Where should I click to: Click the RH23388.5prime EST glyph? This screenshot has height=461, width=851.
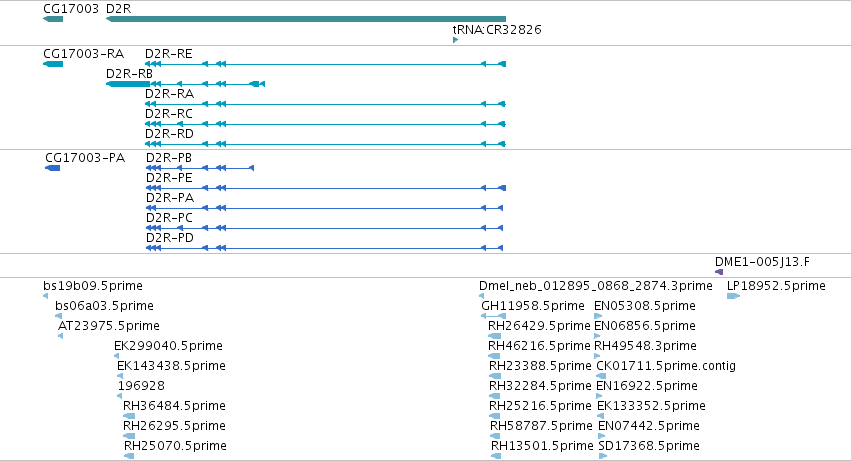coord(495,376)
